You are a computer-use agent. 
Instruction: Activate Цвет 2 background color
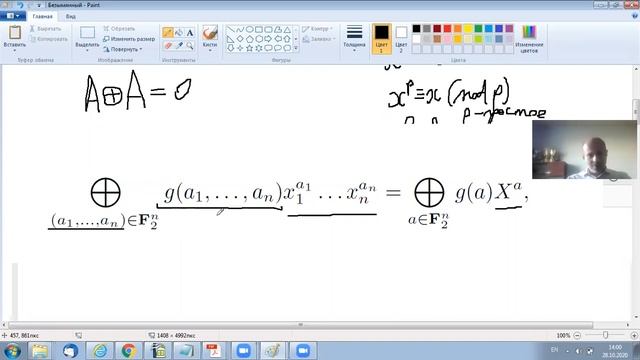click(401, 39)
